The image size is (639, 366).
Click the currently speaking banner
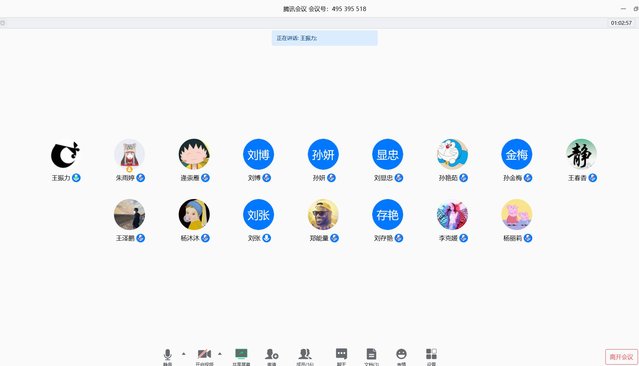click(x=325, y=38)
